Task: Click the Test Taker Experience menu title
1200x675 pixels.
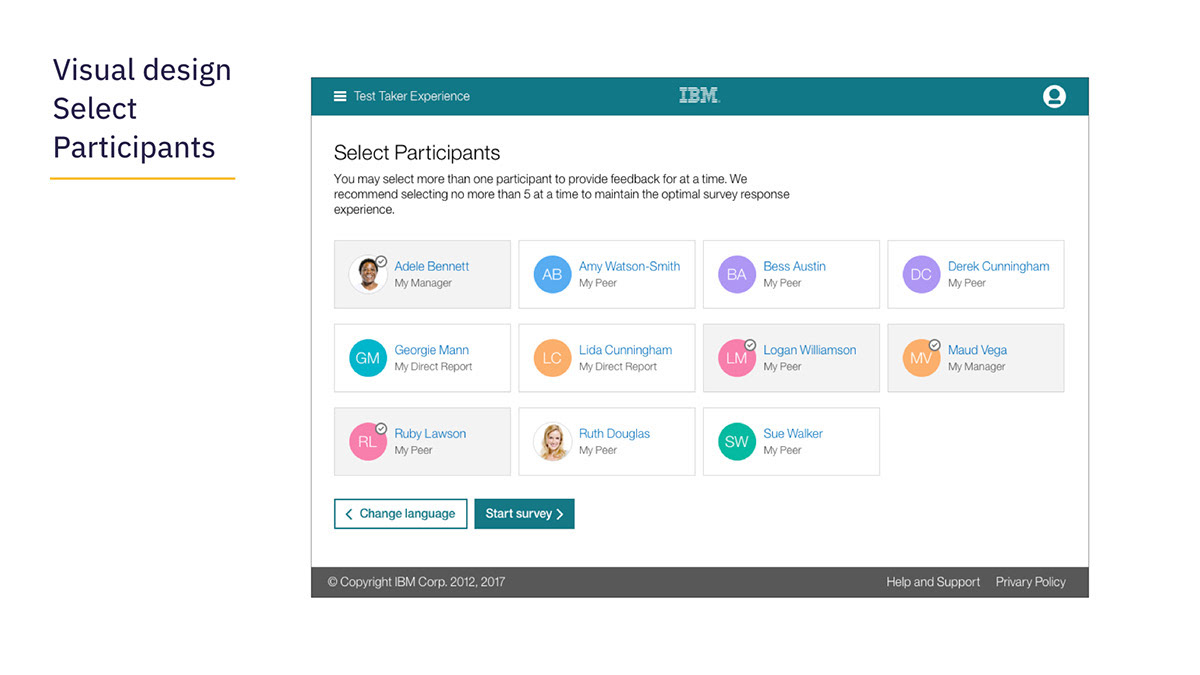Action: [411, 96]
